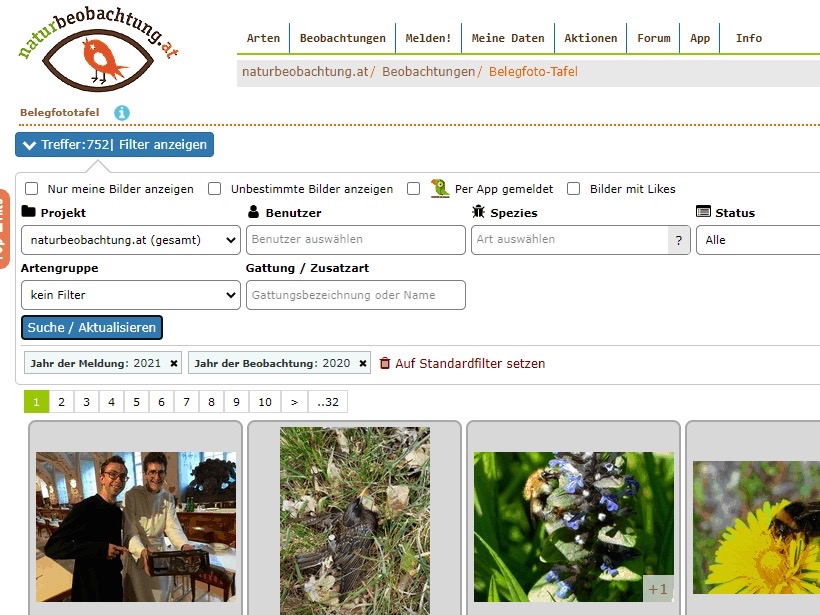Click naturbeobachtung.at breadcrumb link
The image size is (820, 615).
click(305, 72)
